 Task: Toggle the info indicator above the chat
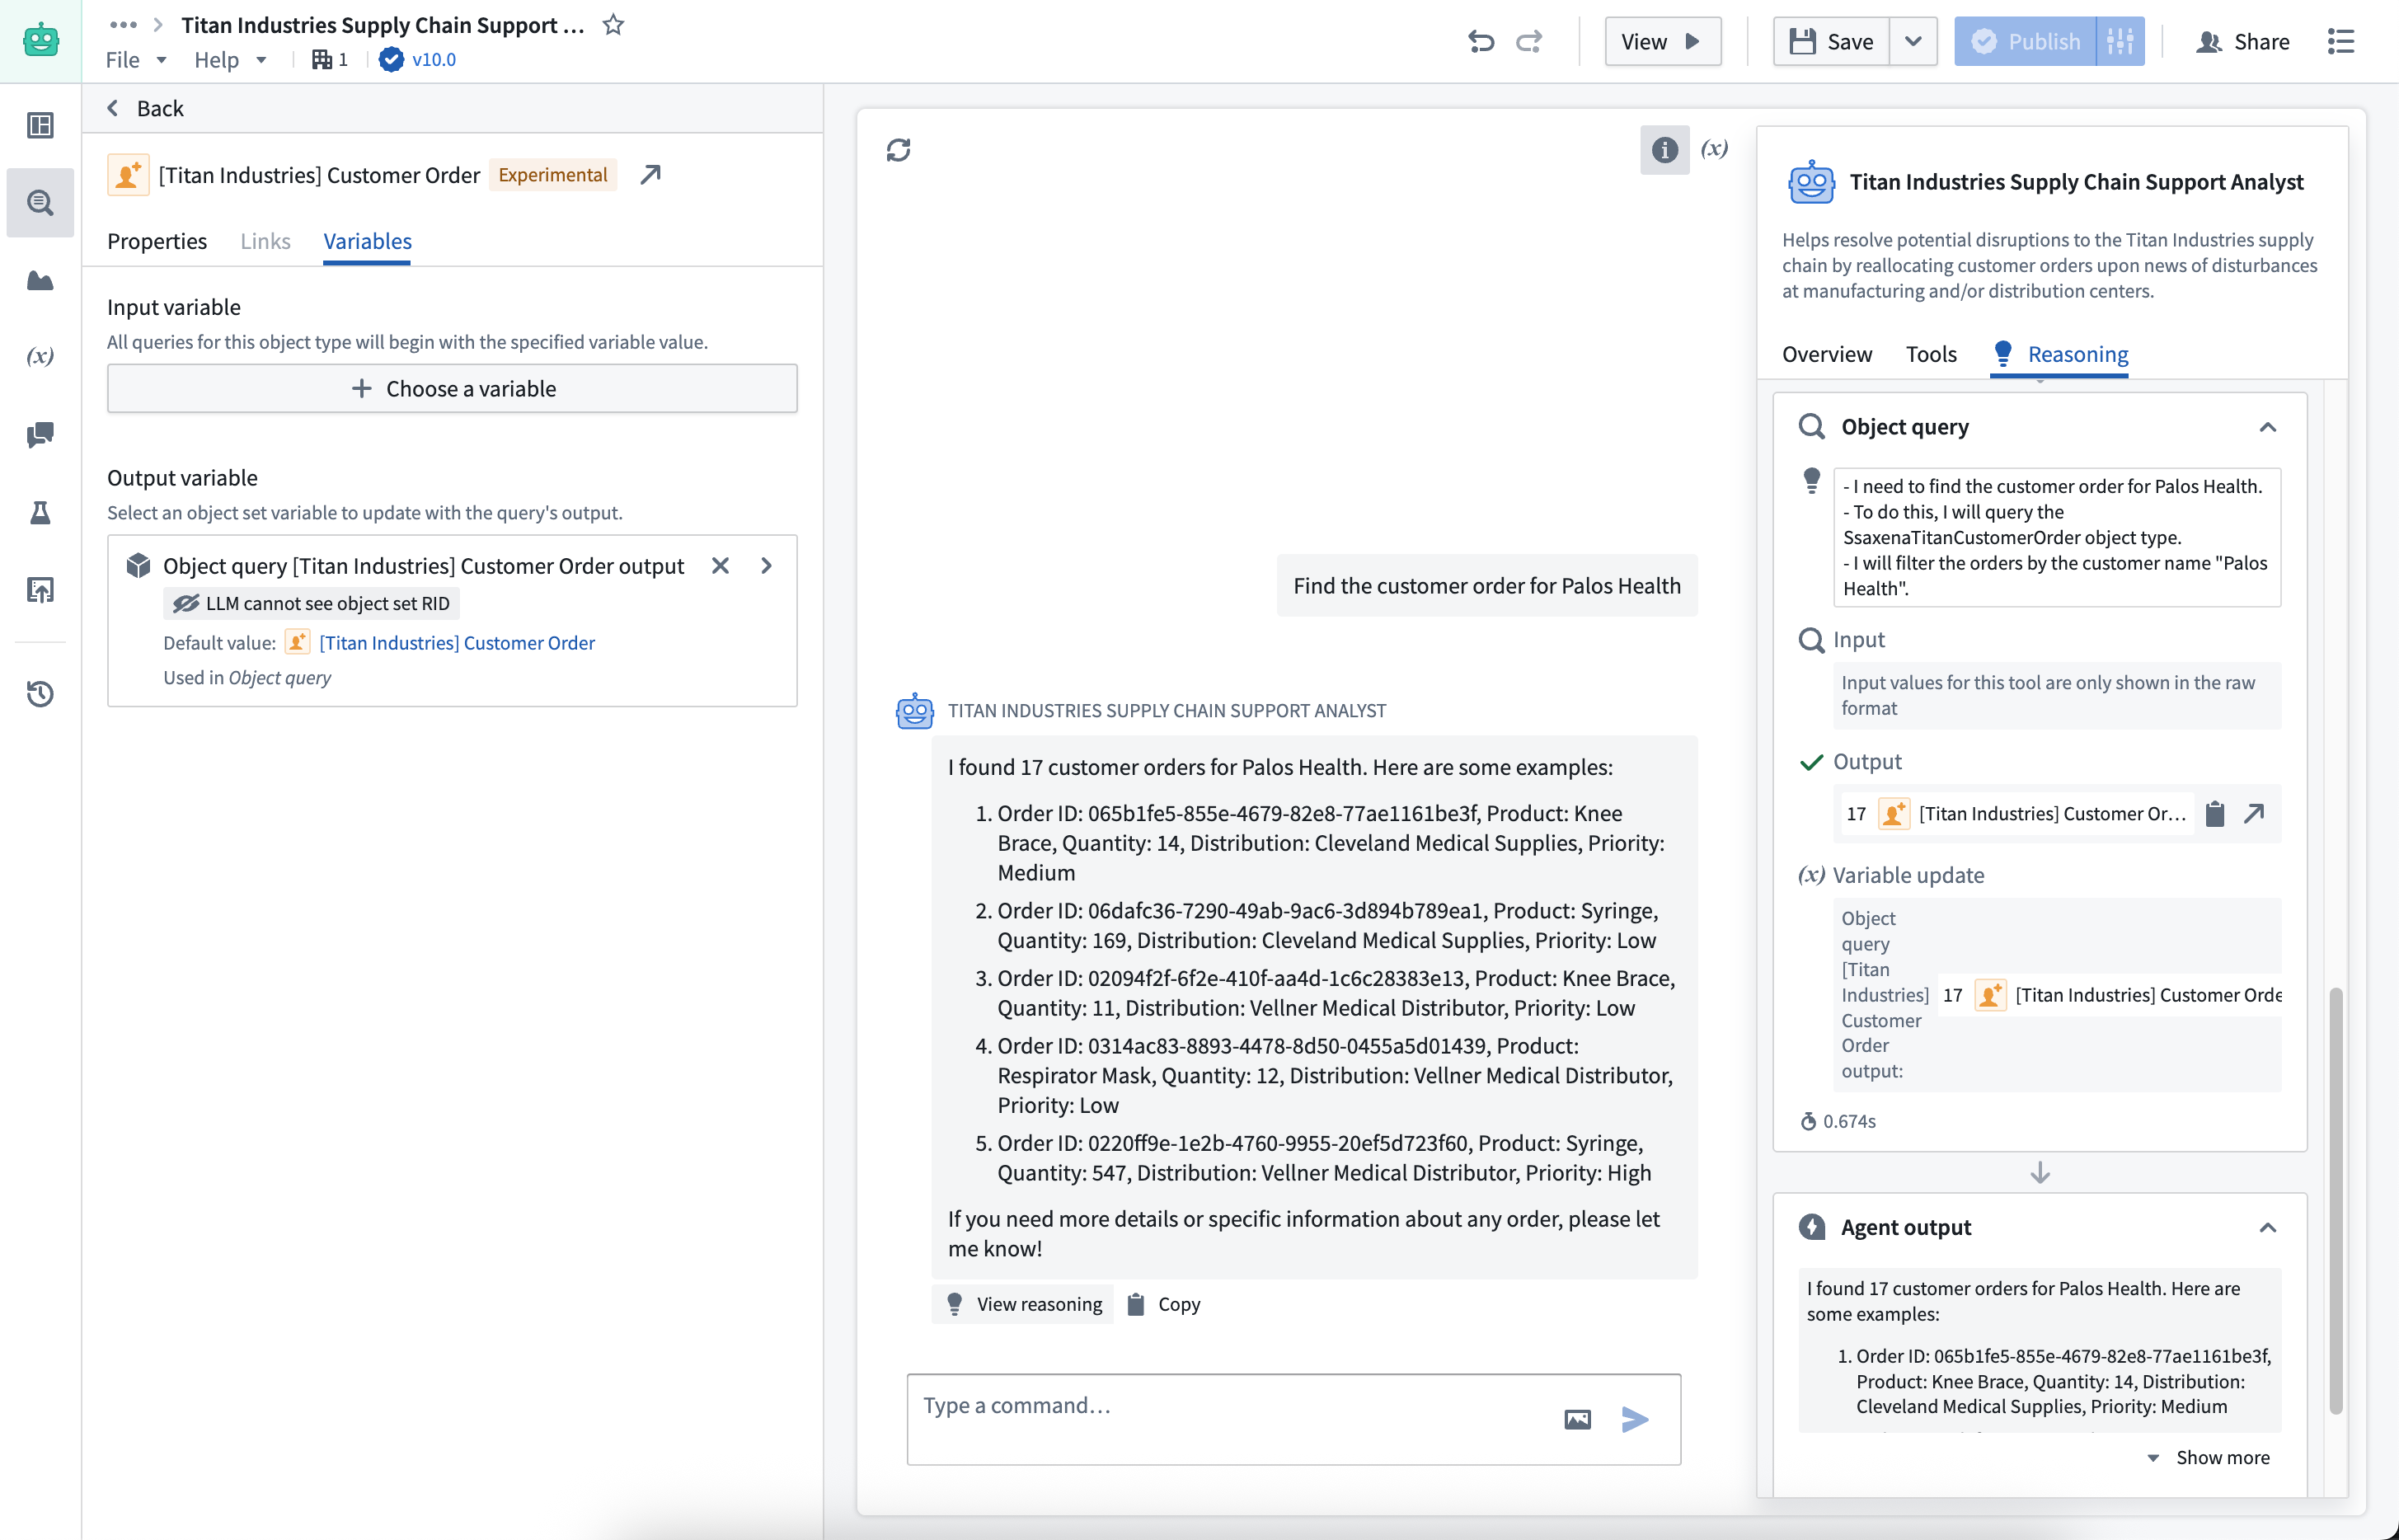[x=1663, y=150]
